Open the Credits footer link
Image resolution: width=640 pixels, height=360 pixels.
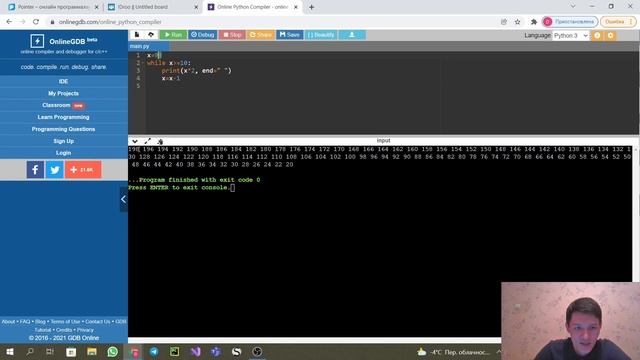click(x=64, y=330)
